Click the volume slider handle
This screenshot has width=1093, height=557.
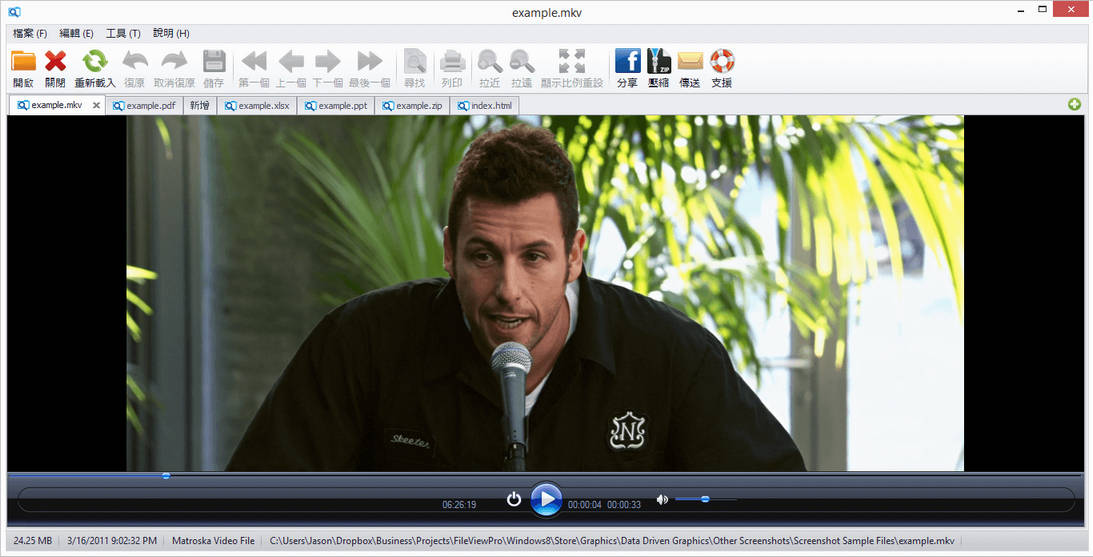[x=705, y=499]
